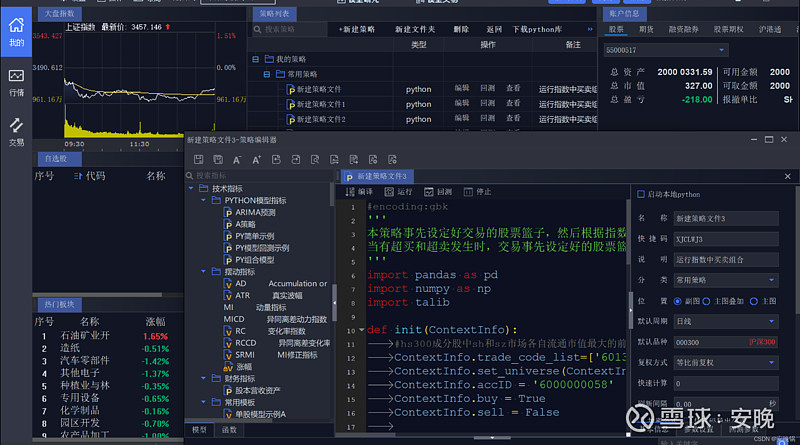This screenshot has width=800, height=445.
Task: Select the 主图叠加 radio button
Action: click(708, 300)
